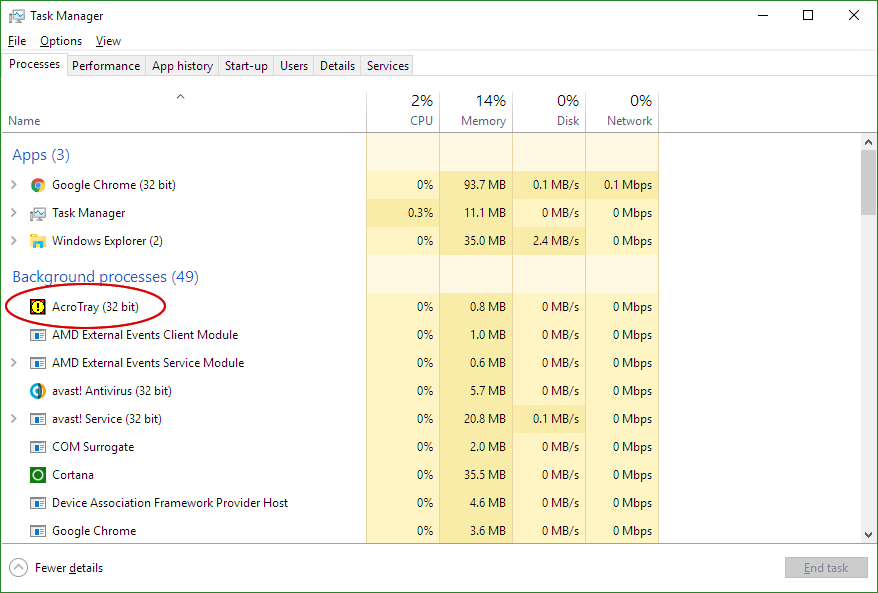Click the avast! Antivirus icon
Image resolution: width=878 pixels, height=593 pixels.
tap(38, 391)
